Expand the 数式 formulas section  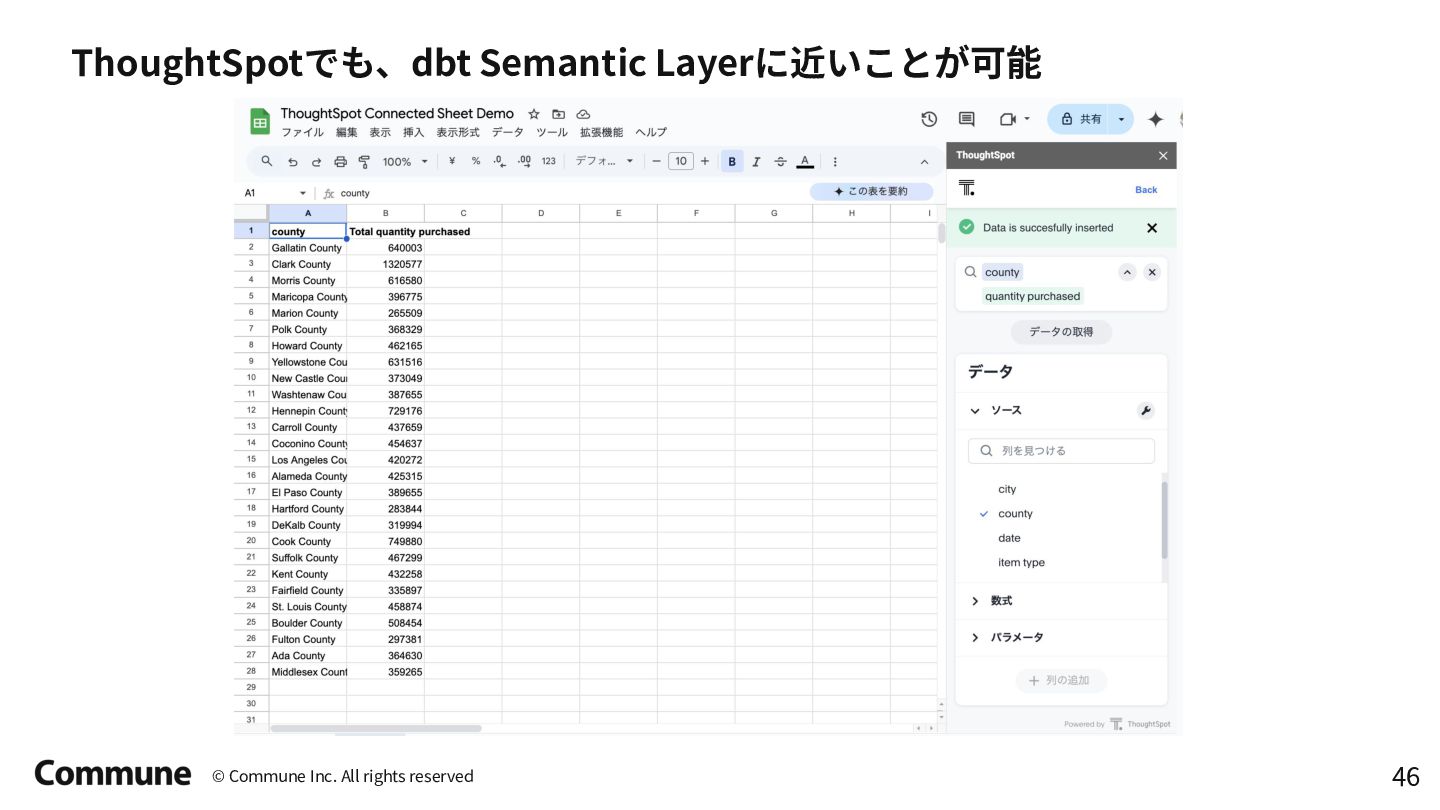(975, 601)
